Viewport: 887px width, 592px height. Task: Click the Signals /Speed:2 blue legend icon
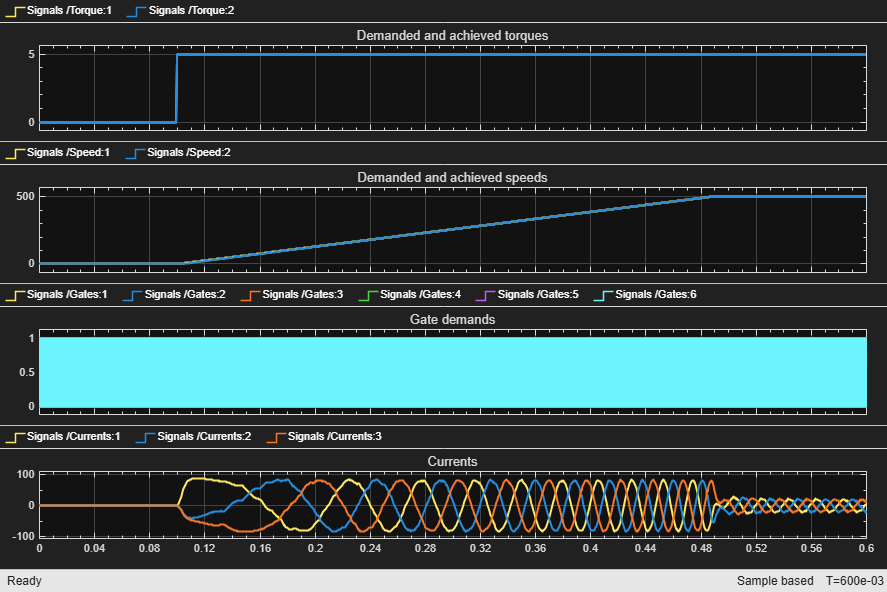pyautogui.click(x=132, y=153)
